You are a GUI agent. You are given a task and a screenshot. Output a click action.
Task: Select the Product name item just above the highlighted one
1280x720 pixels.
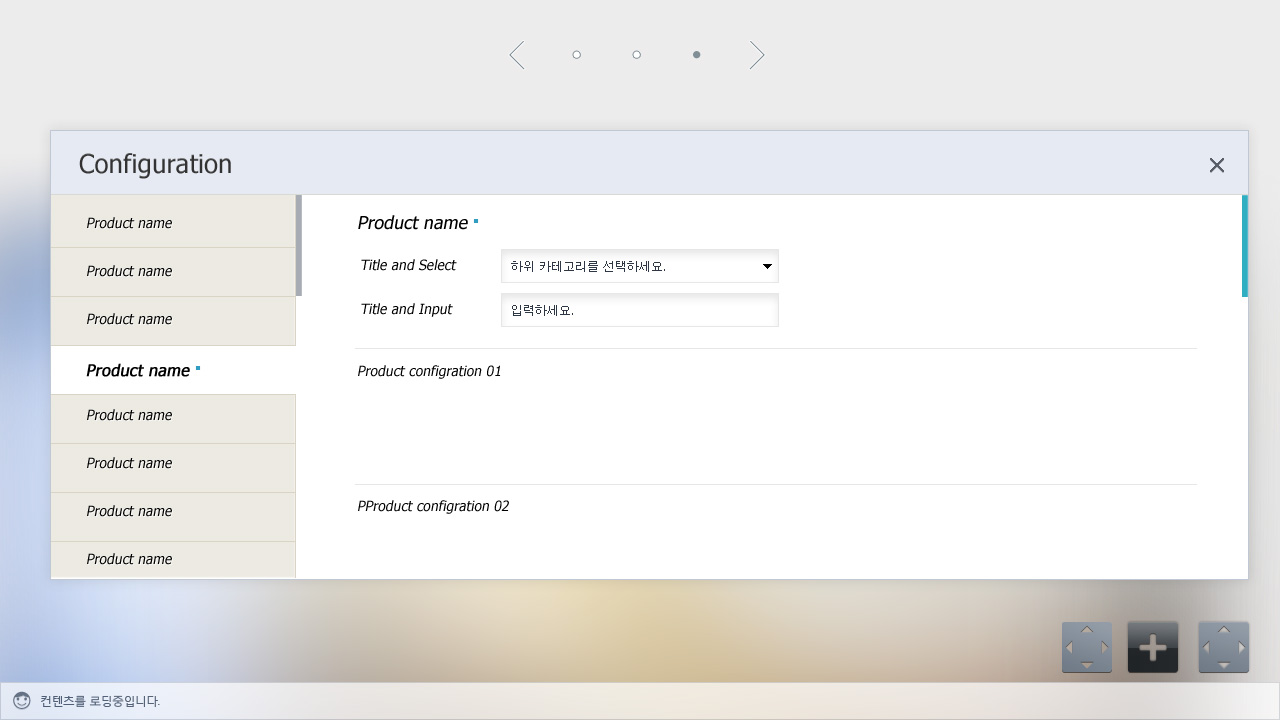click(x=173, y=321)
